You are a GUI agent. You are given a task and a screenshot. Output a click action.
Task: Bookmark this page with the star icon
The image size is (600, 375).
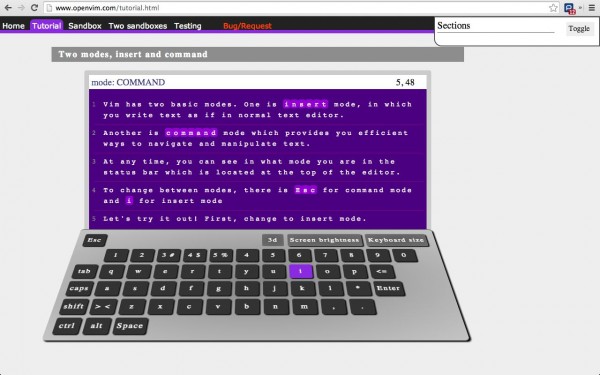click(x=553, y=8)
